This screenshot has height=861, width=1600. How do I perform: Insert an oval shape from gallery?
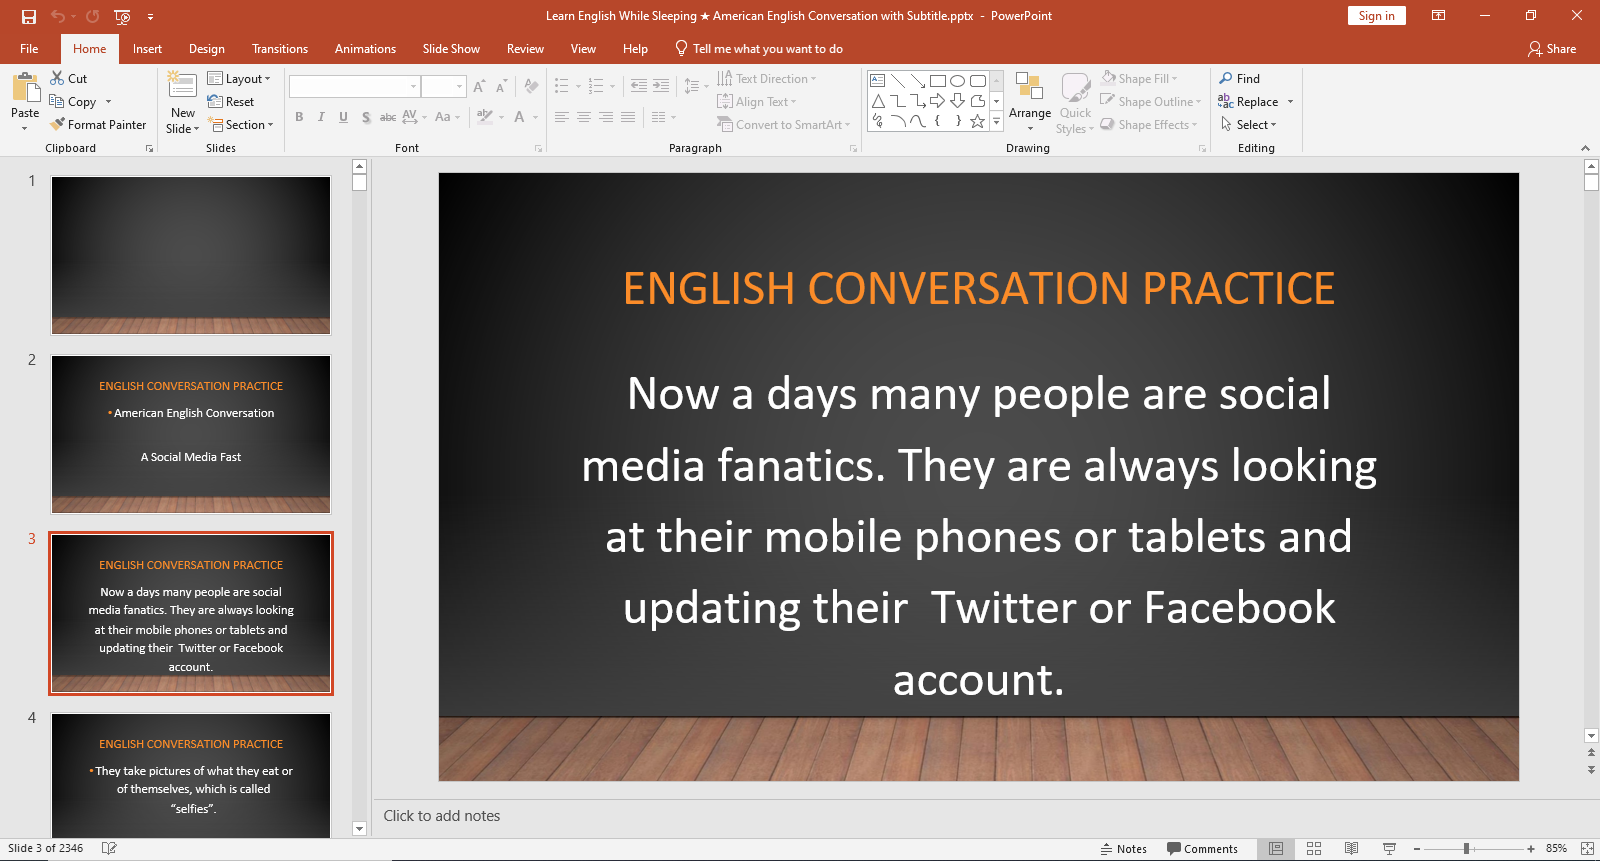[957, 81]
